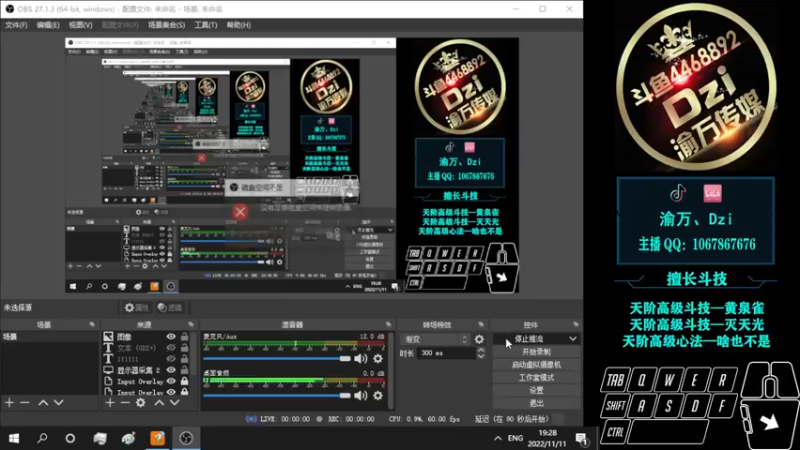Select the 图像 source row
Screen dimensions: 800x450
point(147,337)
